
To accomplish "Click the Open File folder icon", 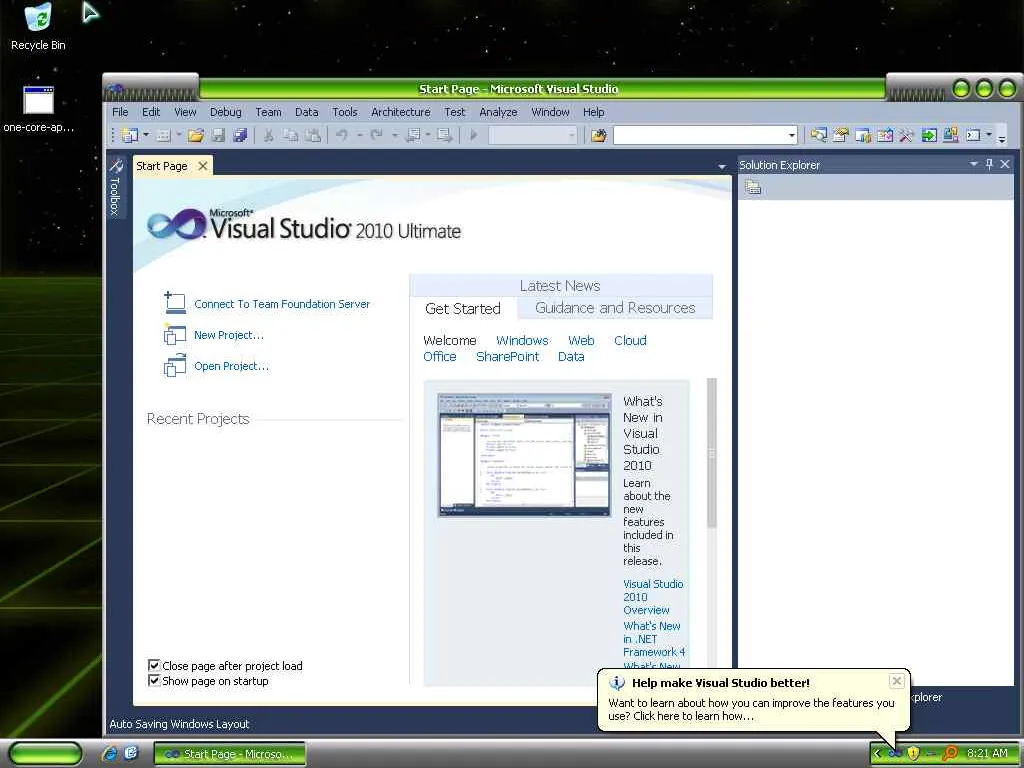I will point(196,135).
